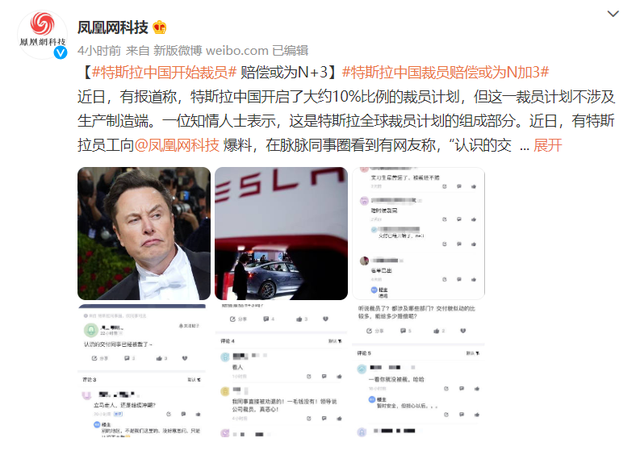Open the Elon Musk photo thumbnail
This screenshot has height=455, width=640.
144,233
